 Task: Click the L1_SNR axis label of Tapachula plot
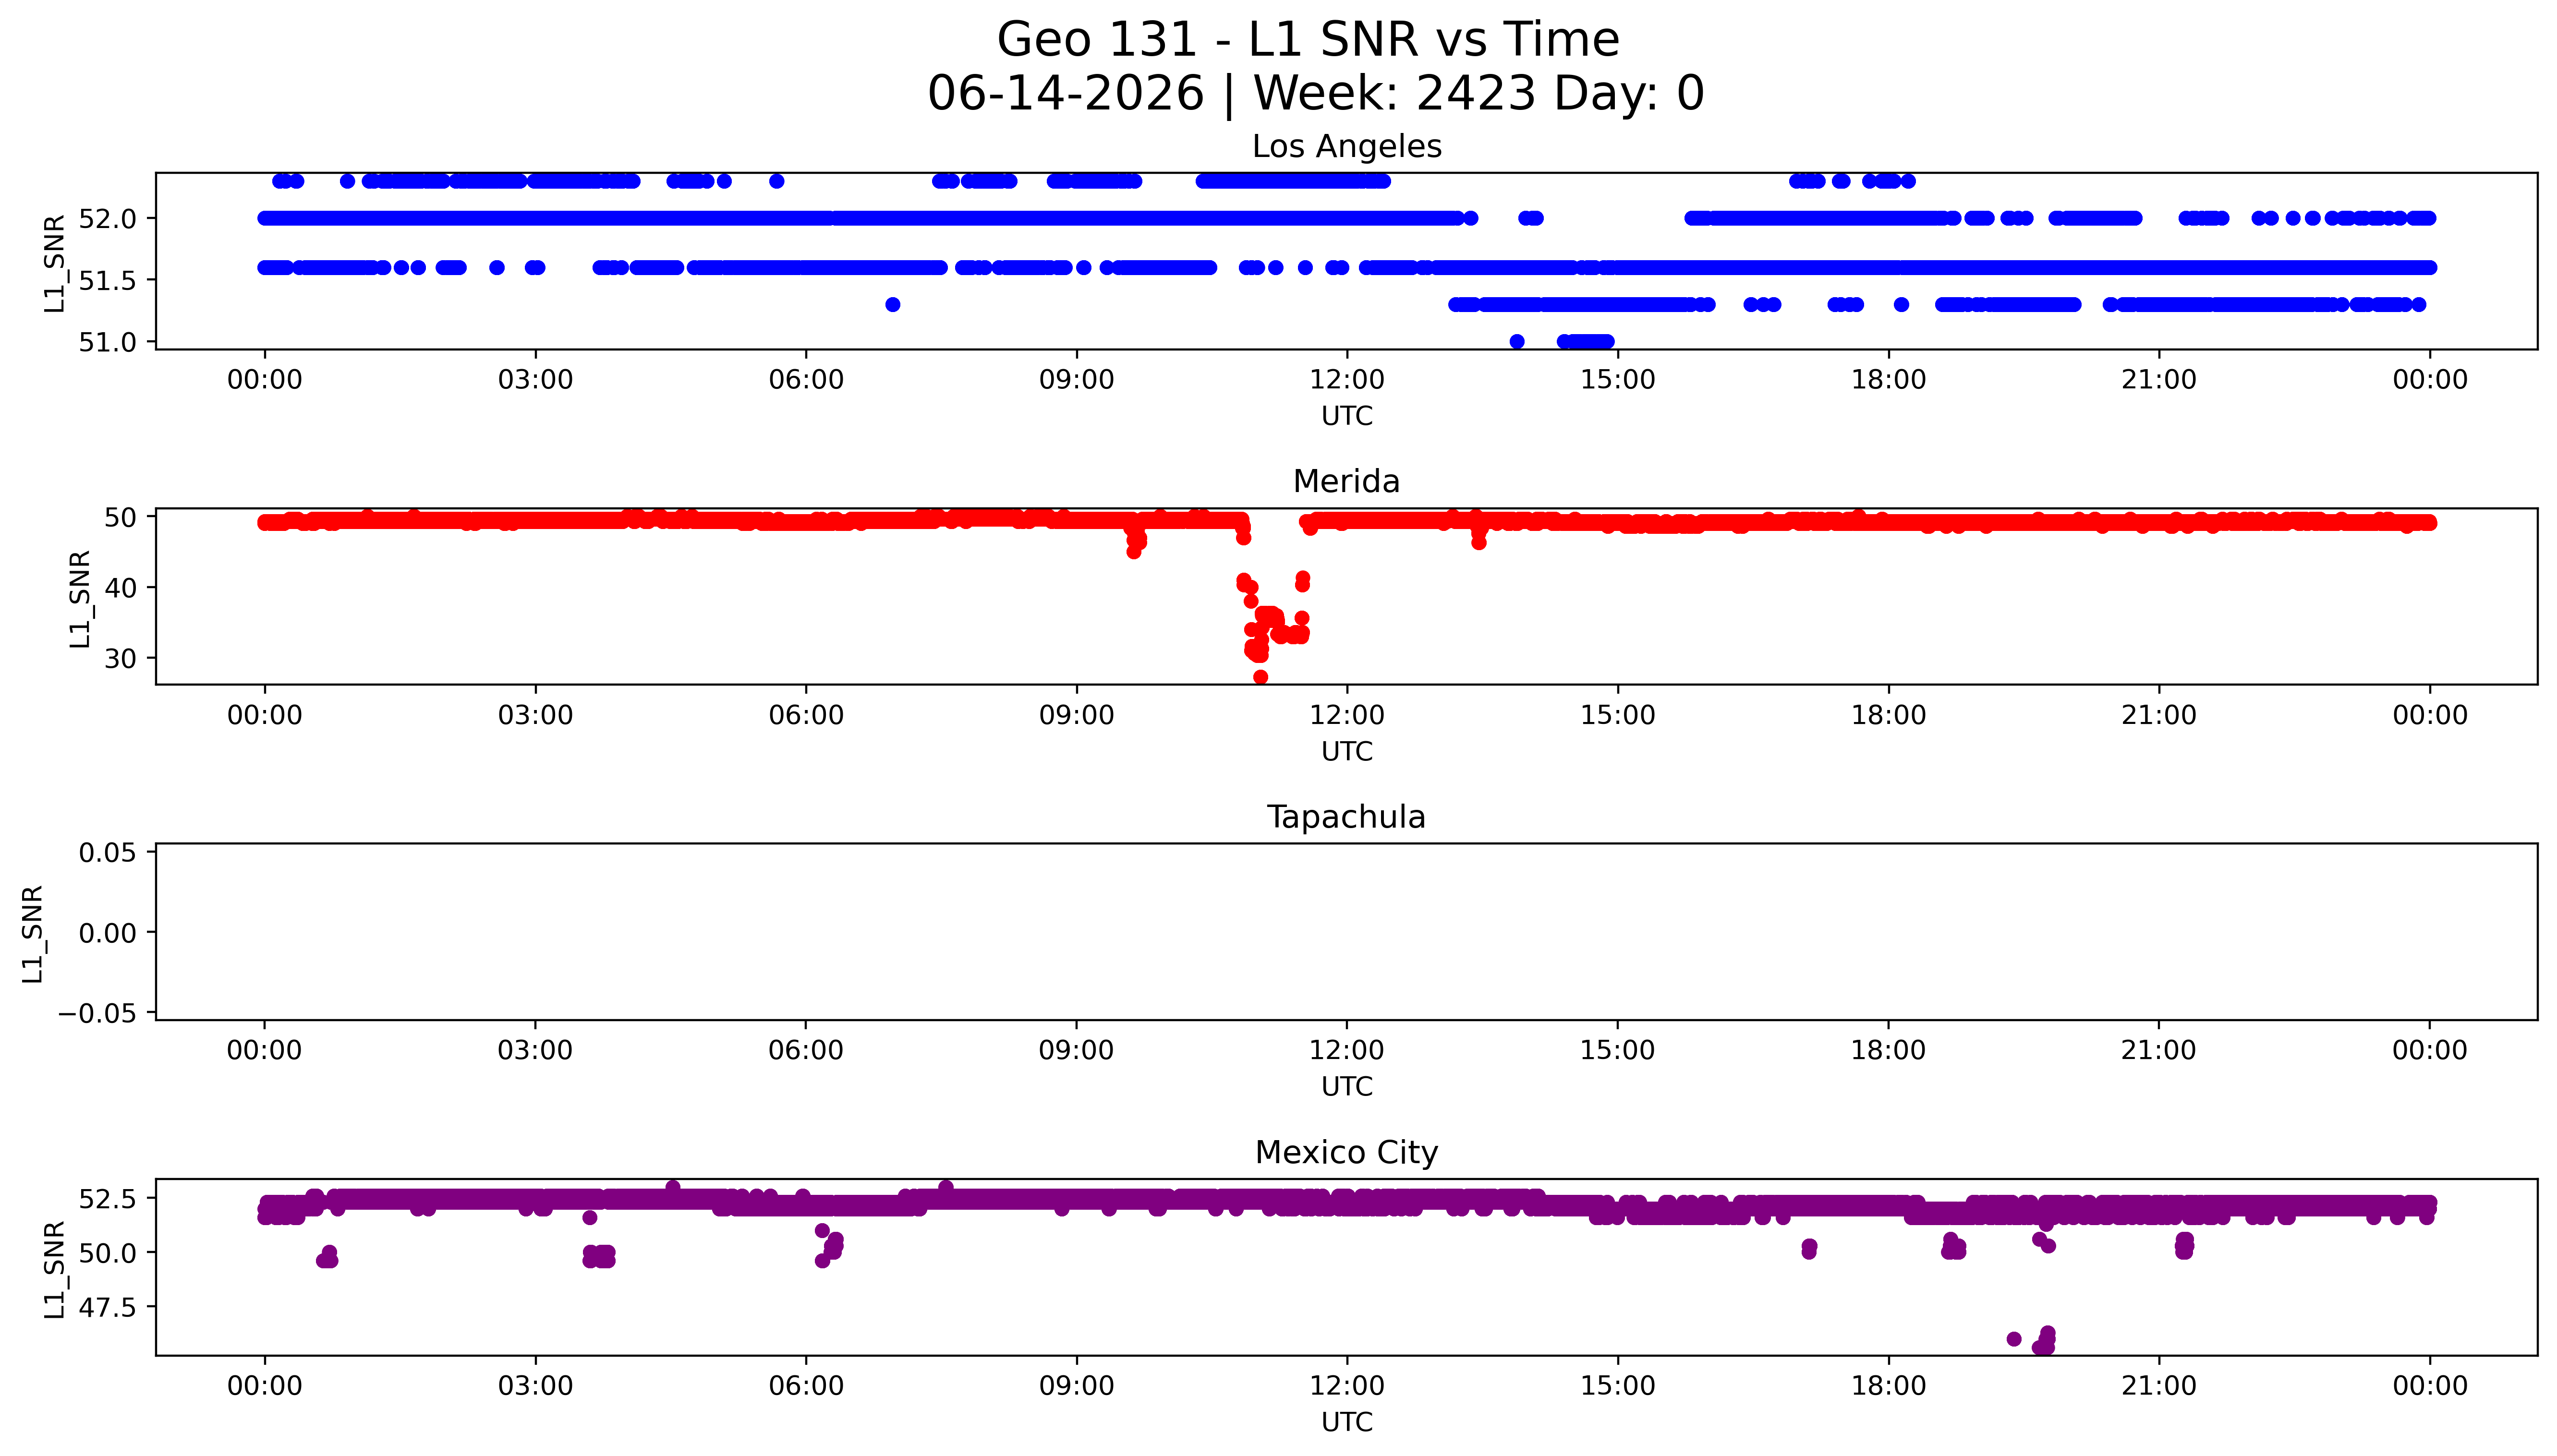pos(32,933)
